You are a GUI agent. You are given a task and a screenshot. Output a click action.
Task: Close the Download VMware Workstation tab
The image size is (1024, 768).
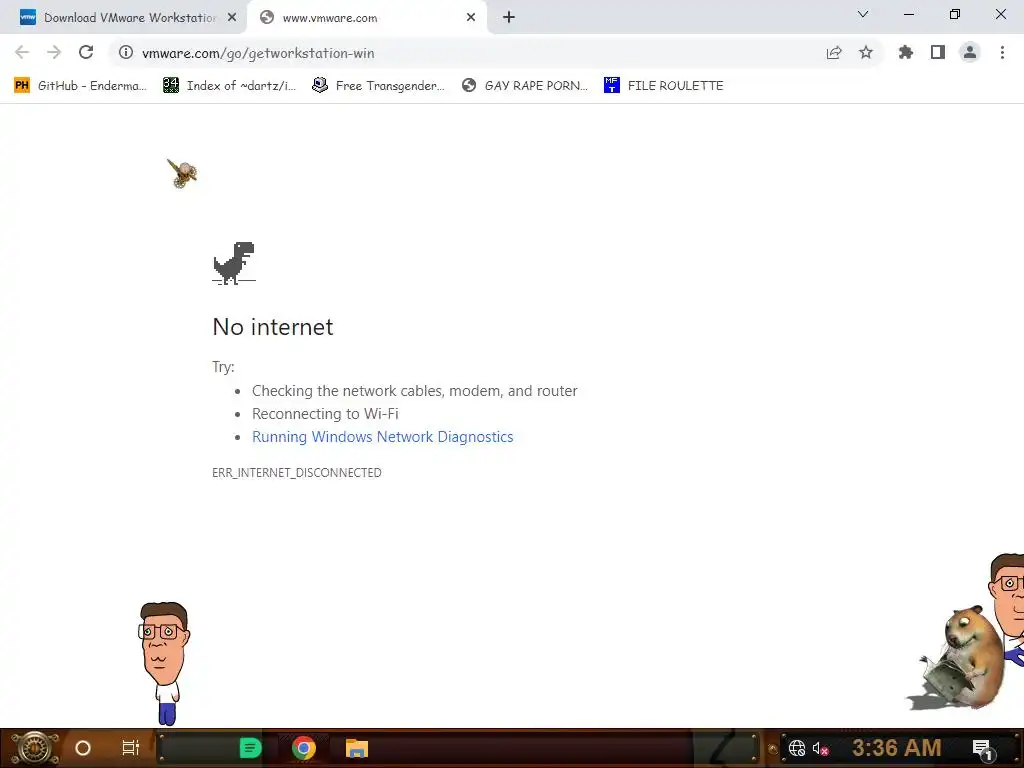(232, 18)
